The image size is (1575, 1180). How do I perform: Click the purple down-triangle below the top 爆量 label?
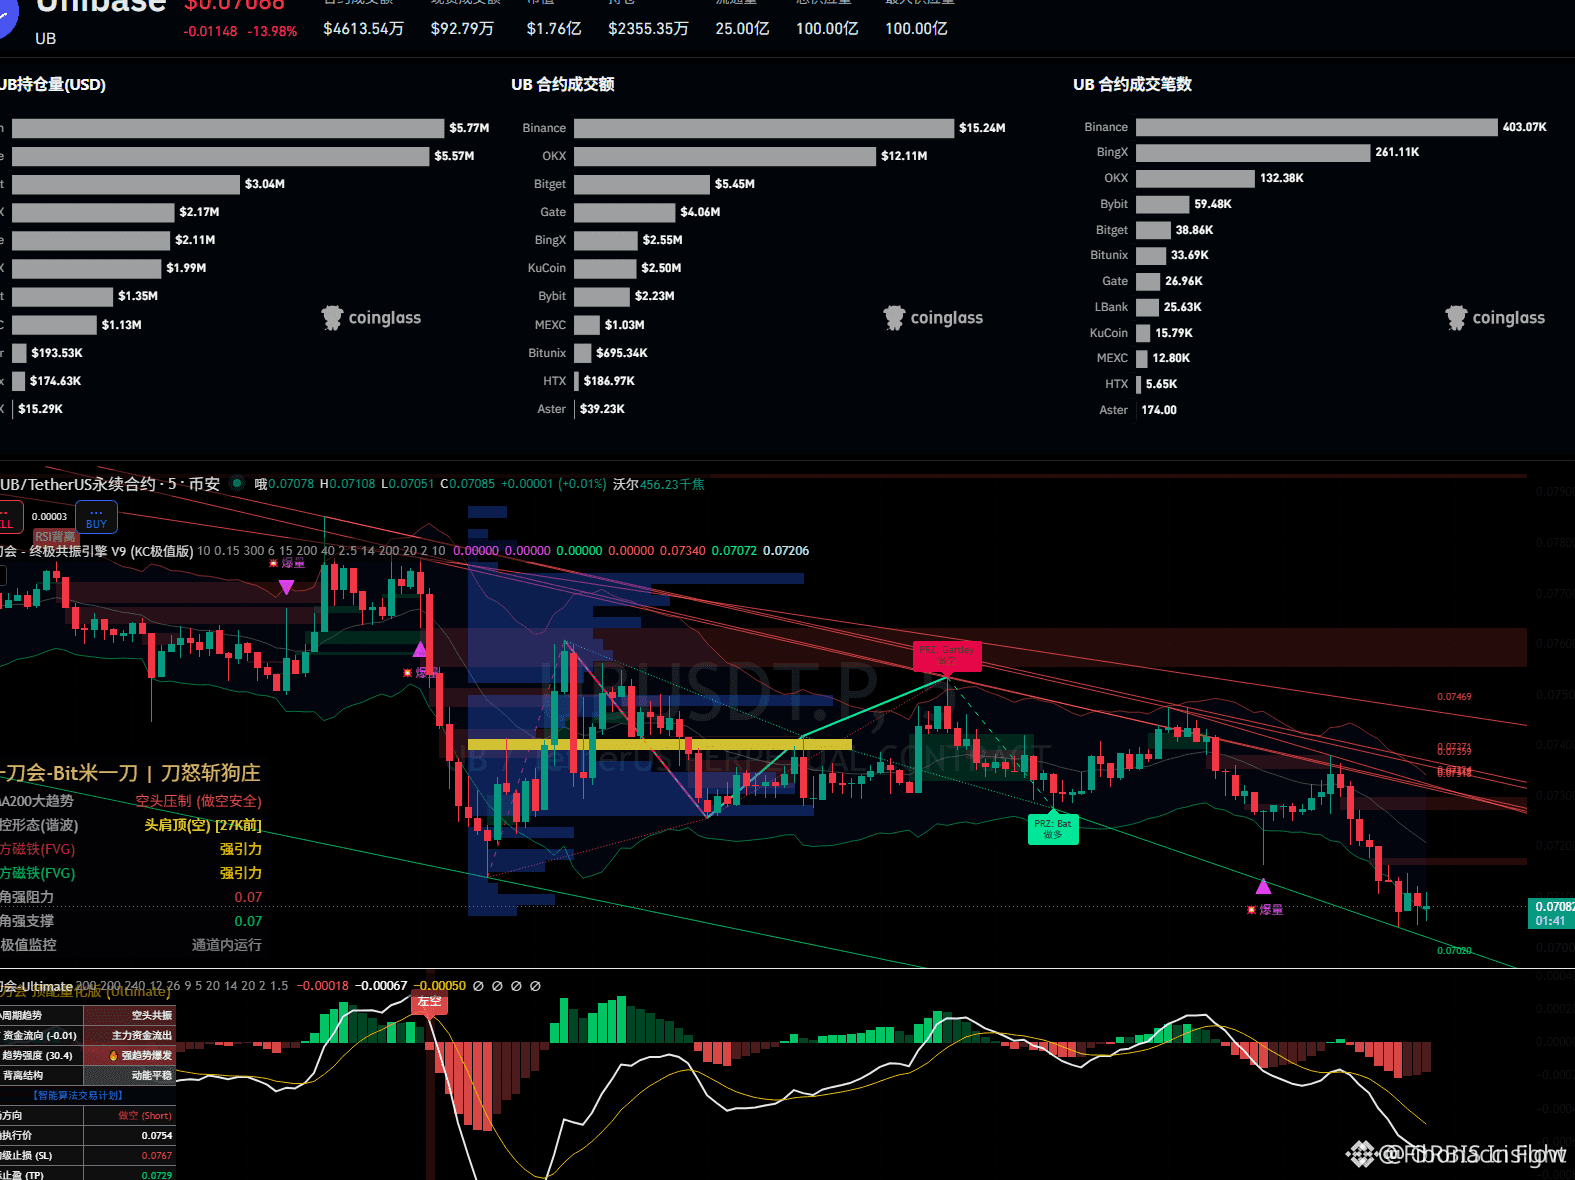coord(286,587)
